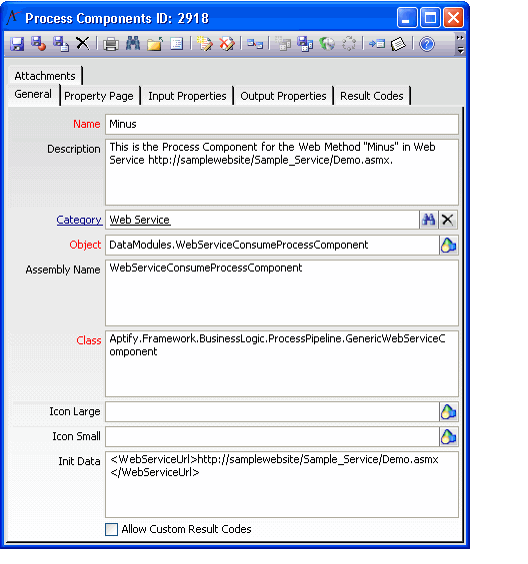Click the two linked windows icon
528x564 pixels.
pyautogui.click(x=255, y=44)
